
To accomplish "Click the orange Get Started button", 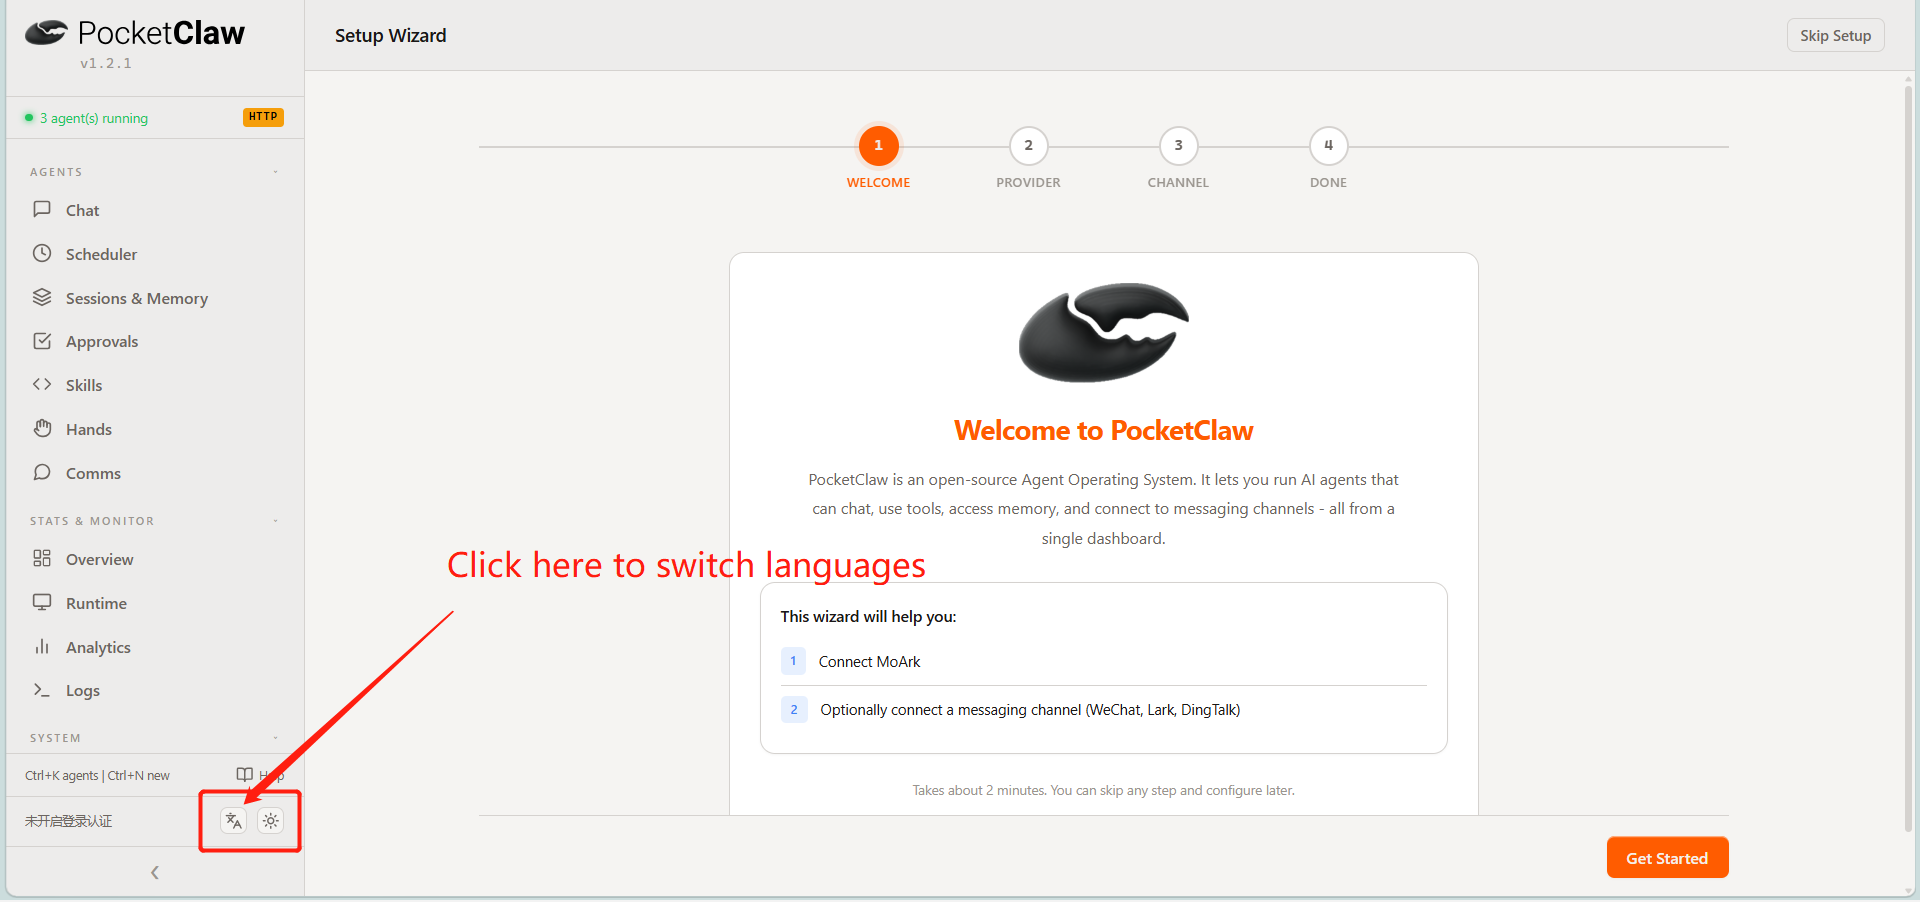I will pos(1667,858).
